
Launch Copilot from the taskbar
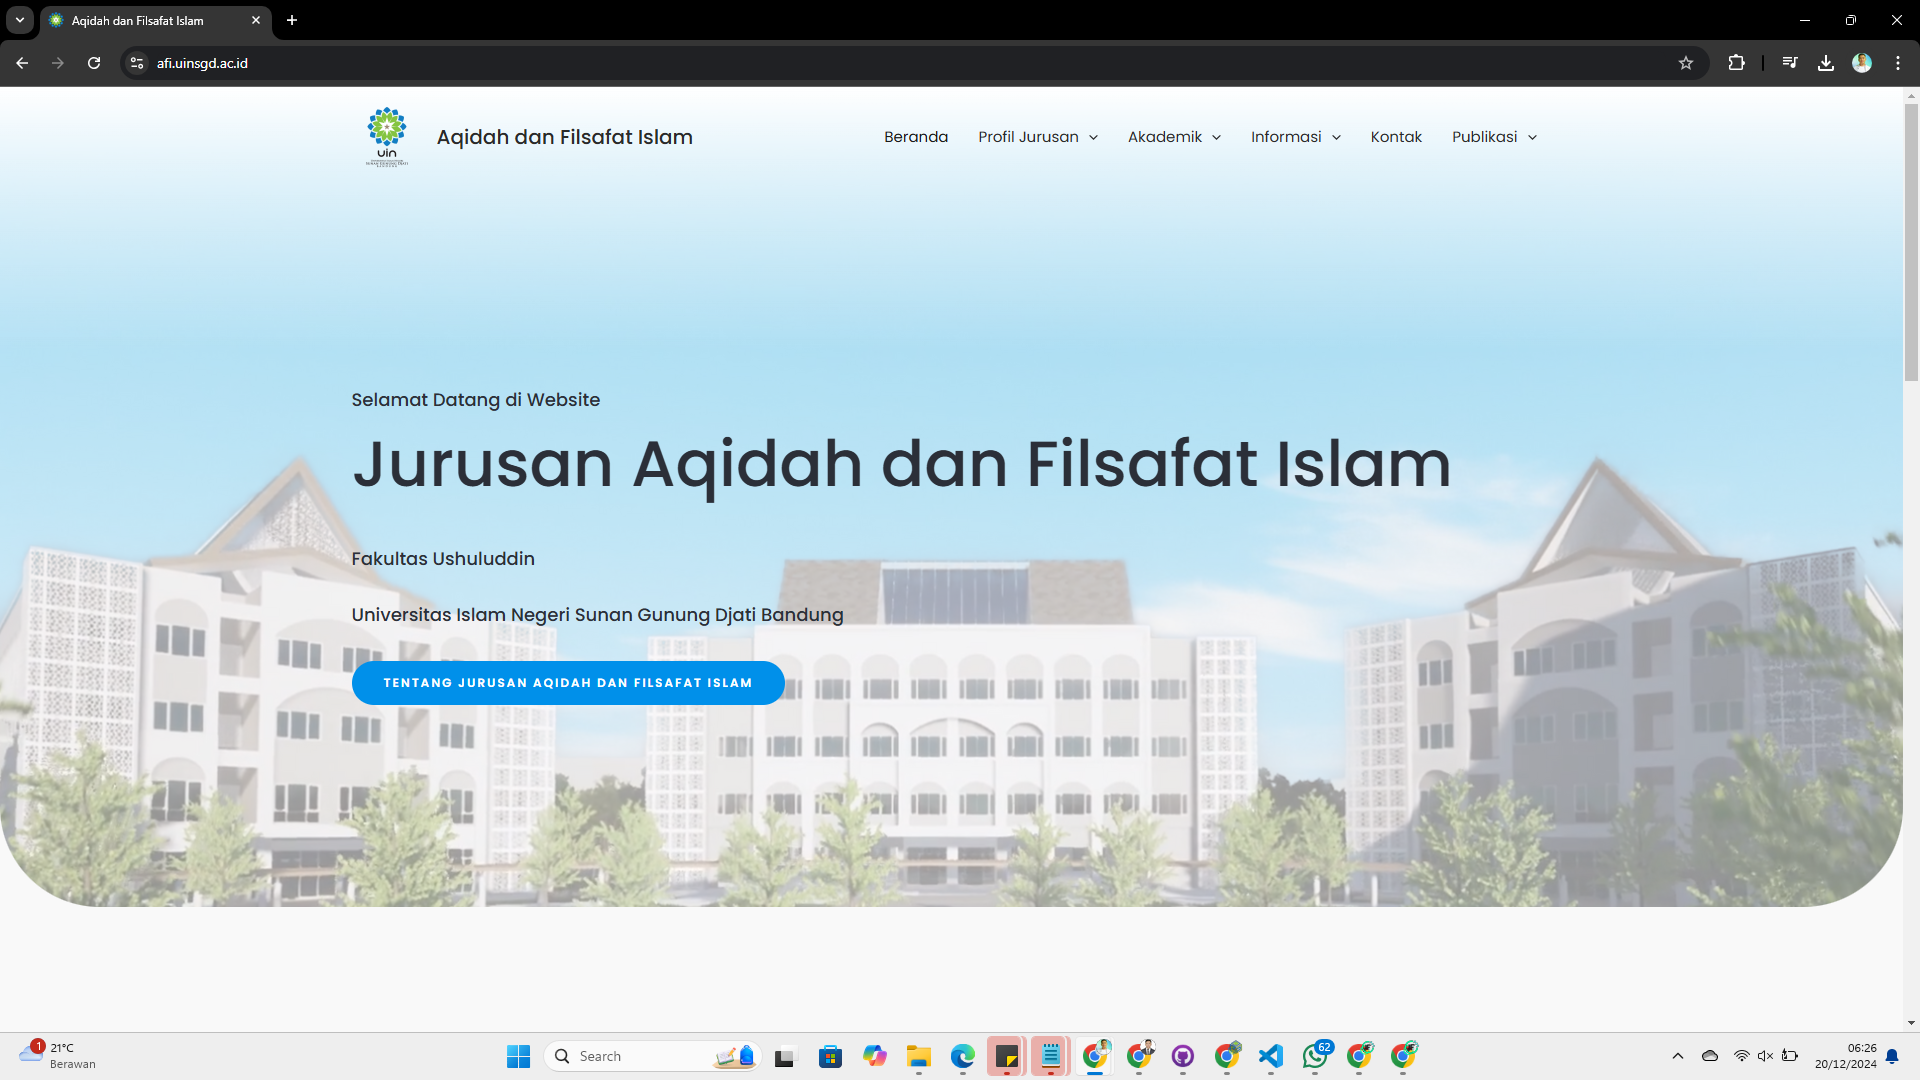coord(875,1056)
